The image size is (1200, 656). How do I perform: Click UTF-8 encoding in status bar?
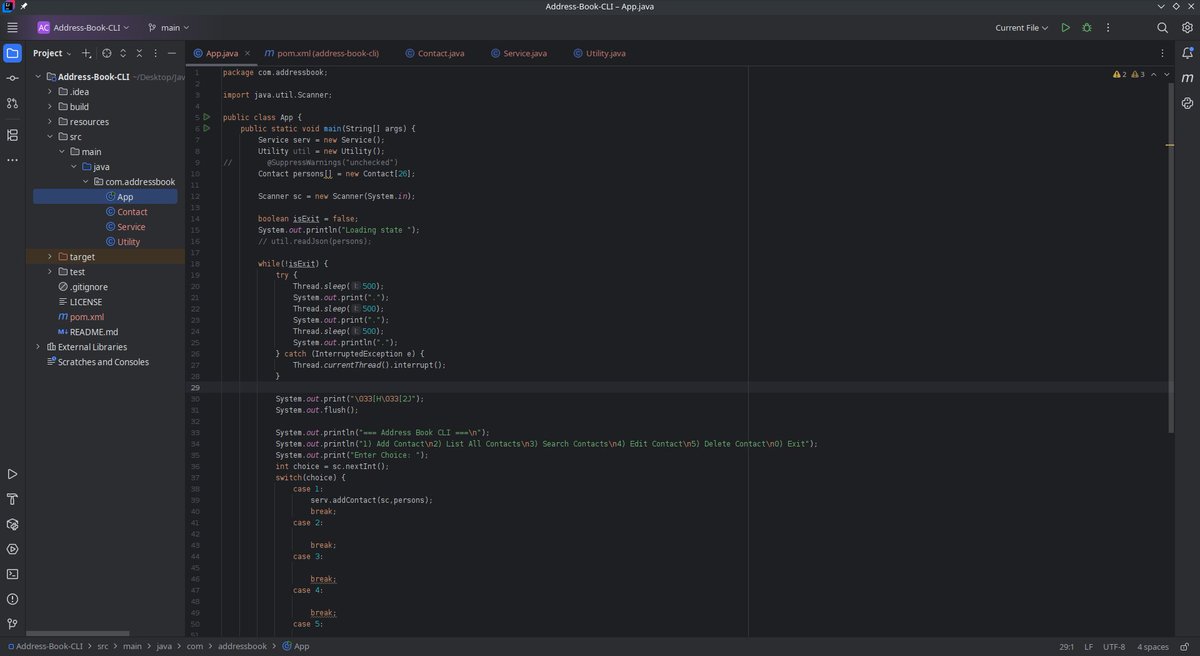click(x=1116, y=646)
